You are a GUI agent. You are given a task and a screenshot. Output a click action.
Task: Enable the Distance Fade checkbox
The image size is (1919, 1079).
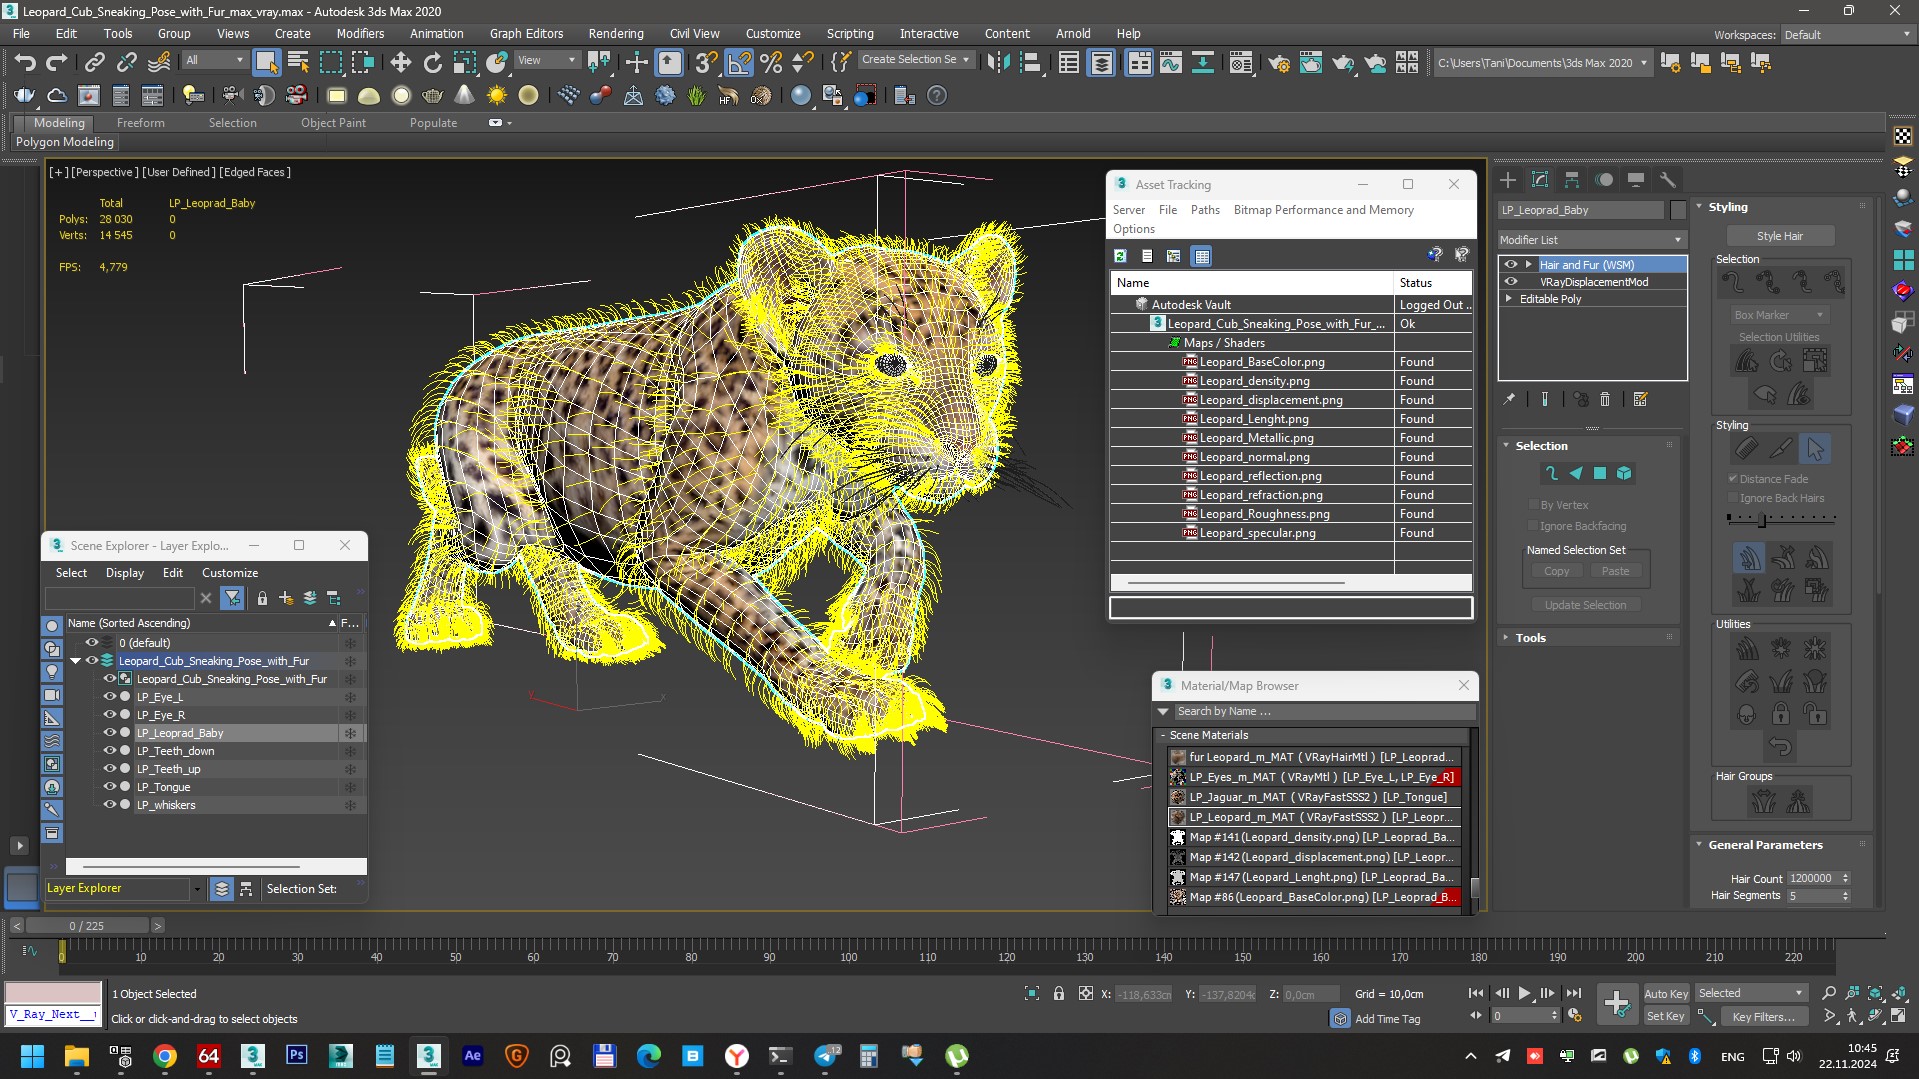pos(1733,479)
